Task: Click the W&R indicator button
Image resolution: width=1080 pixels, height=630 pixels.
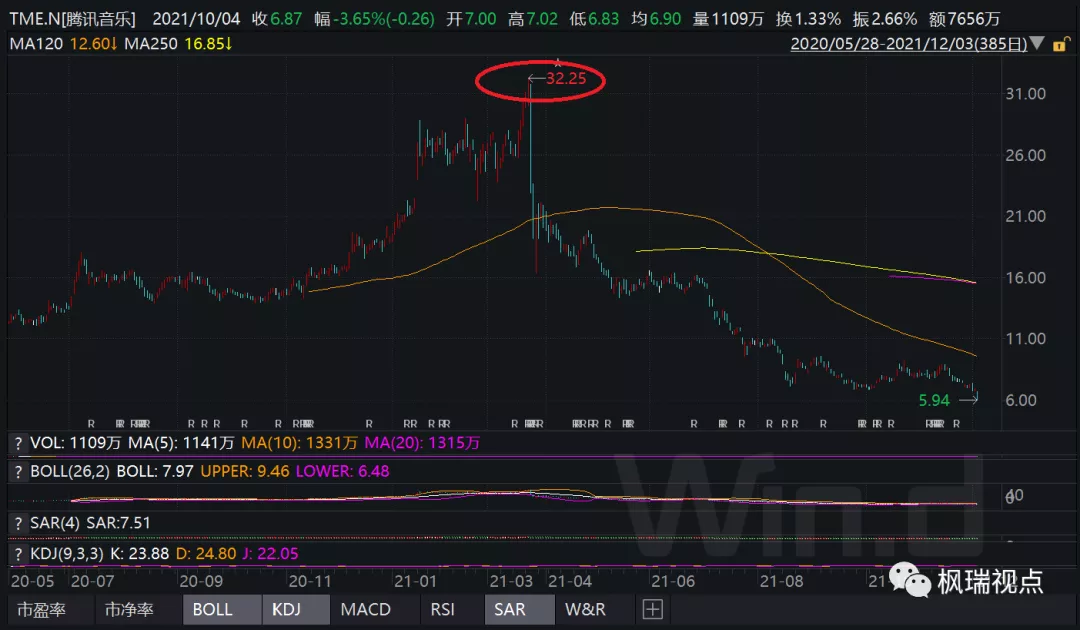Action: (x=586, y=609)
